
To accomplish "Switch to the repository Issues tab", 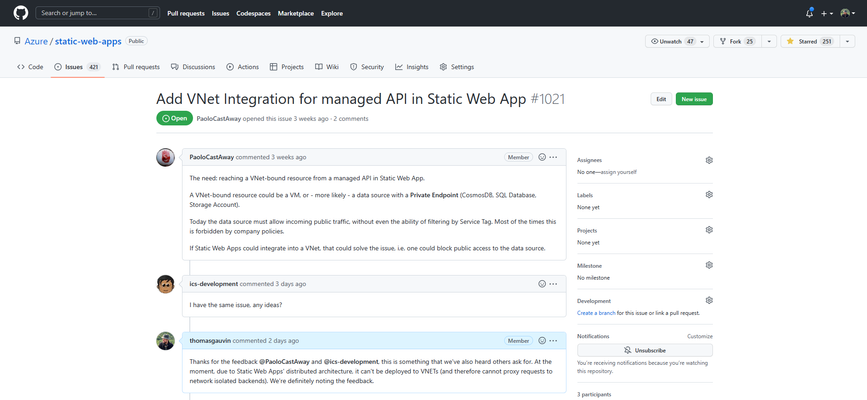I will click(77, 67).
